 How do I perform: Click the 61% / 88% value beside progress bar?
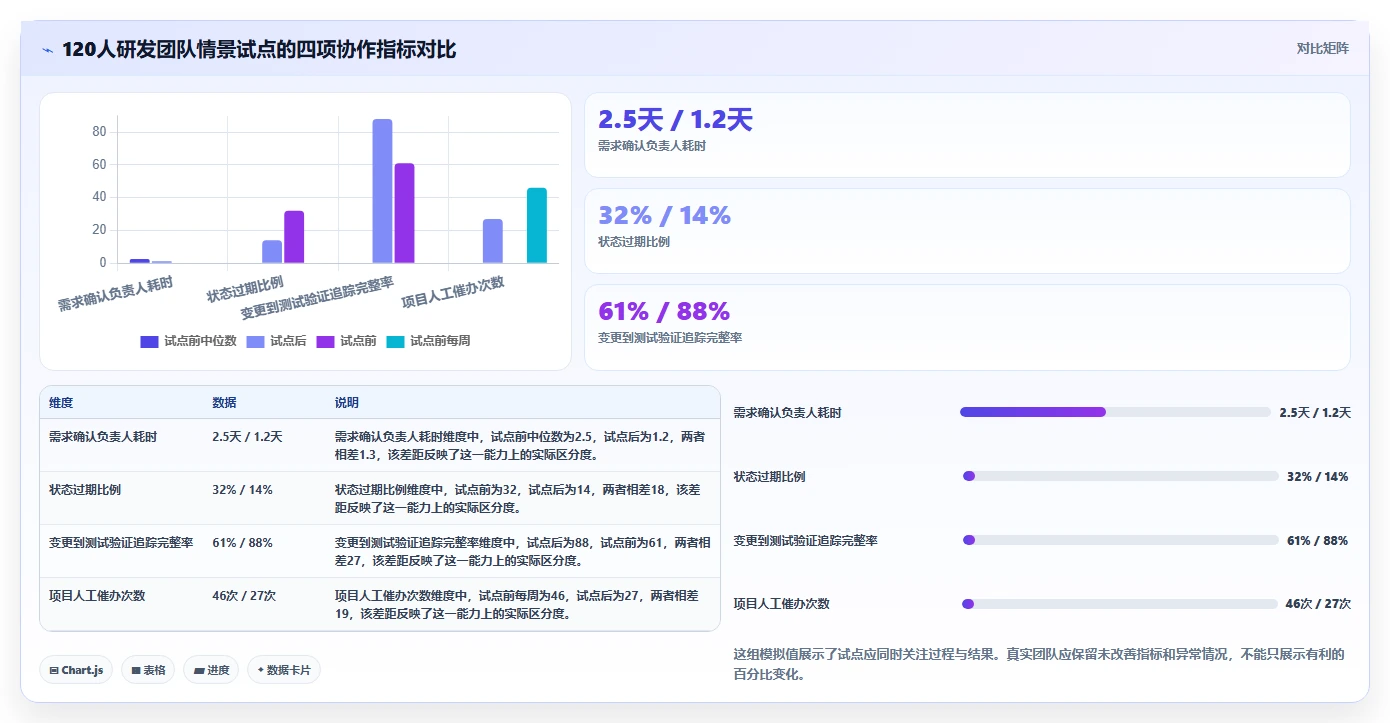tap(1317, 540)
